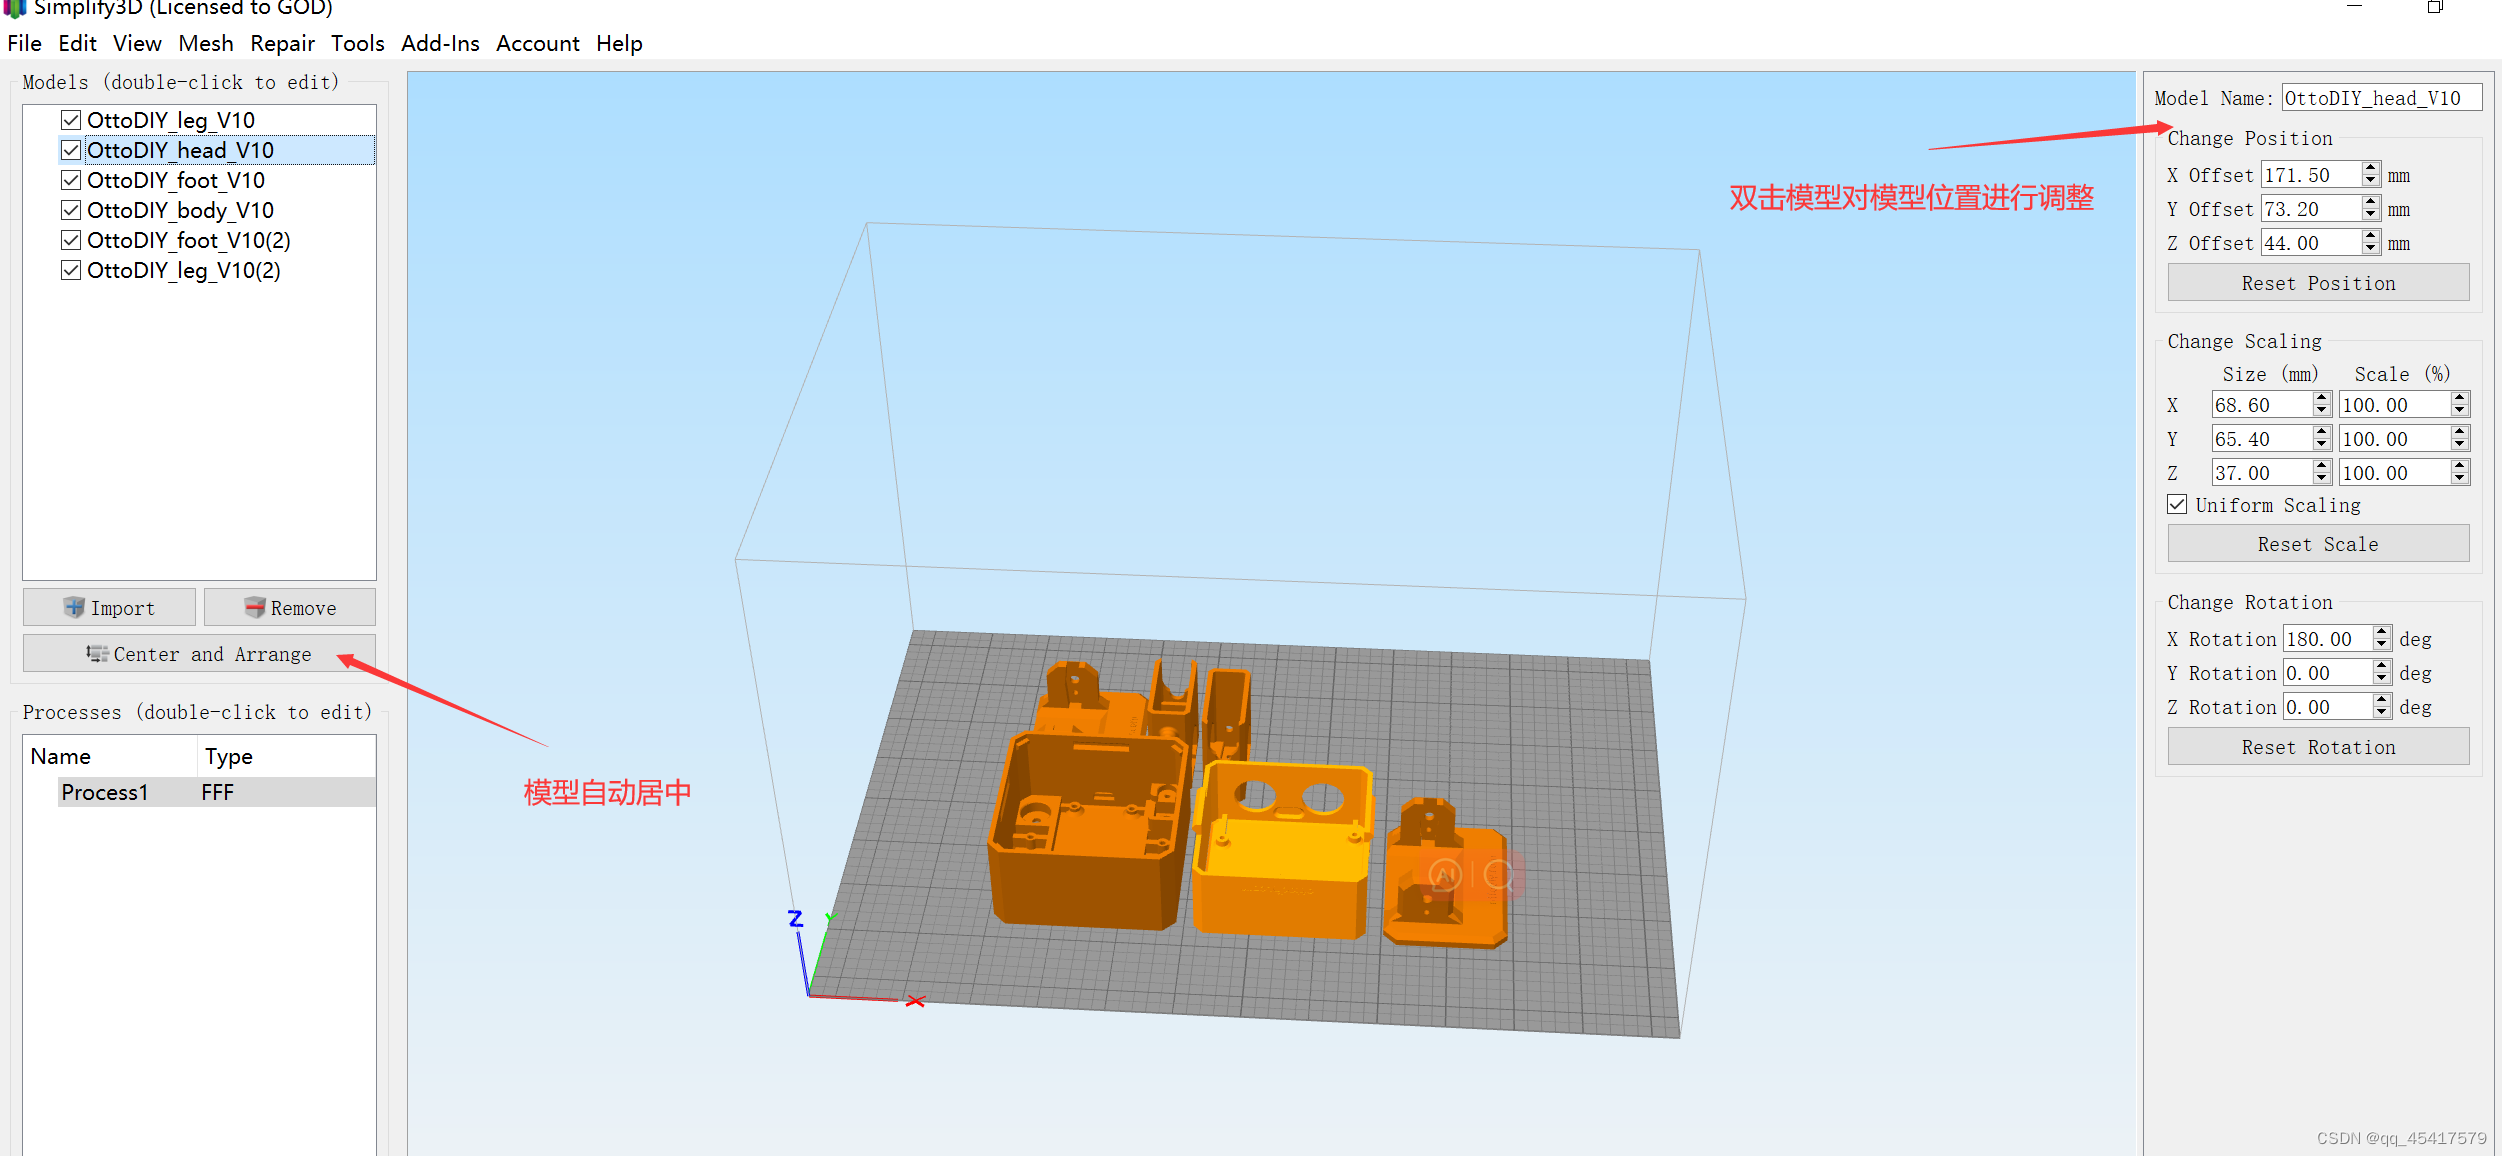Click the Import model icon
Viewport: 2502px width, 1156px height.
pos(74,607)
